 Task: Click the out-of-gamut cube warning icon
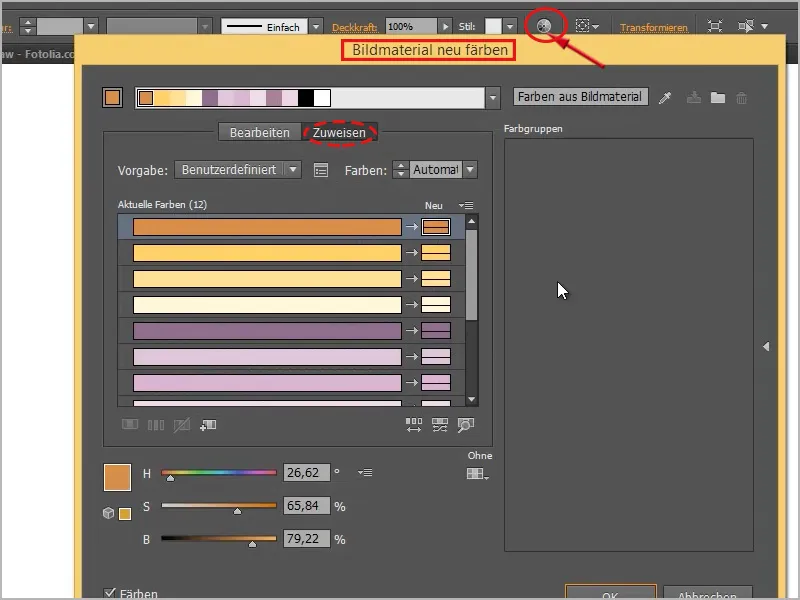(108, 513)
